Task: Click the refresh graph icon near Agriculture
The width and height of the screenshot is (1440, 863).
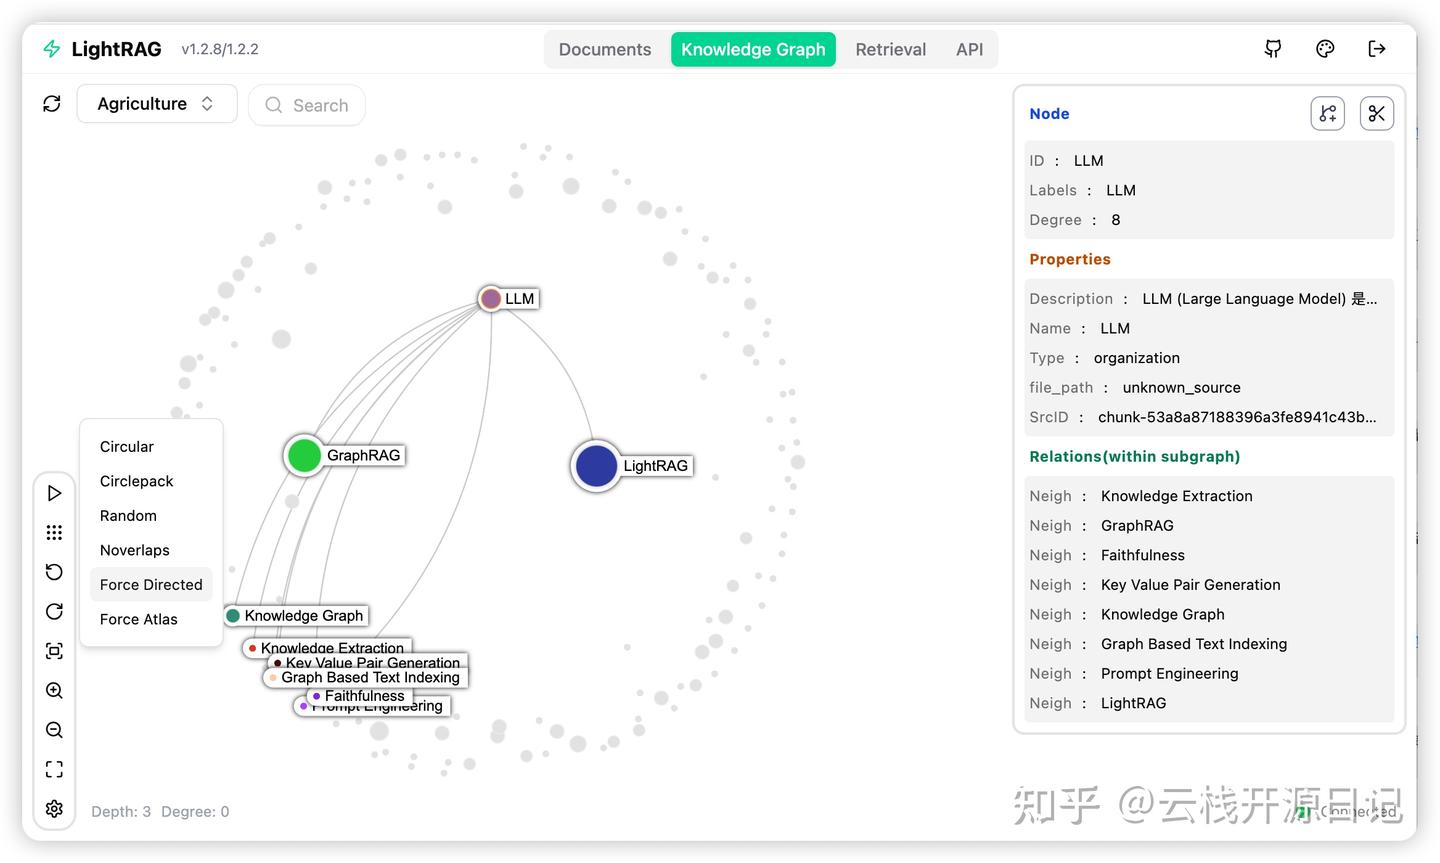Action: pyautogui.click(x=51, y=103)
